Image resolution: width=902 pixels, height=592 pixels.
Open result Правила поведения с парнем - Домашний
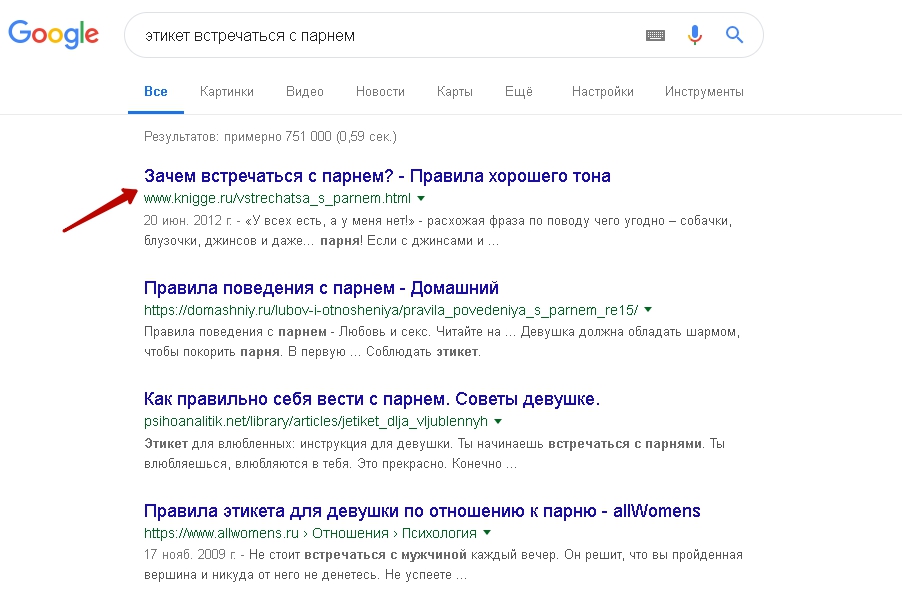click(x=321, y=288)
